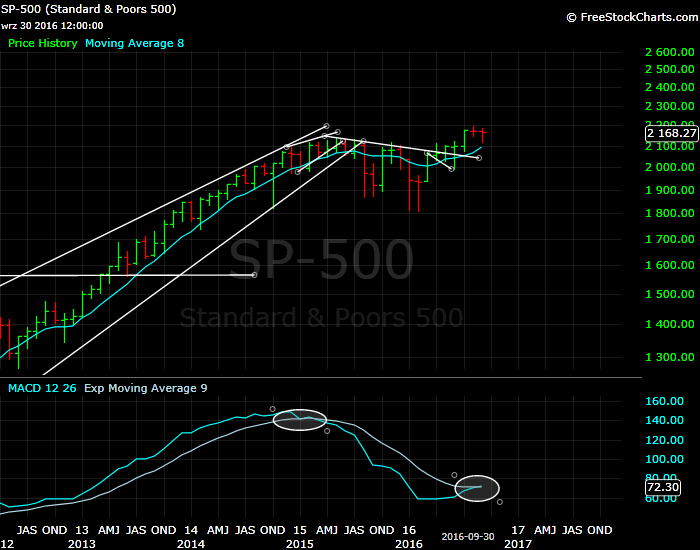The width and height of the screenshot is (700, 550).
Task: Click the 2016 year label on time axis
Action: pos(409,544)
